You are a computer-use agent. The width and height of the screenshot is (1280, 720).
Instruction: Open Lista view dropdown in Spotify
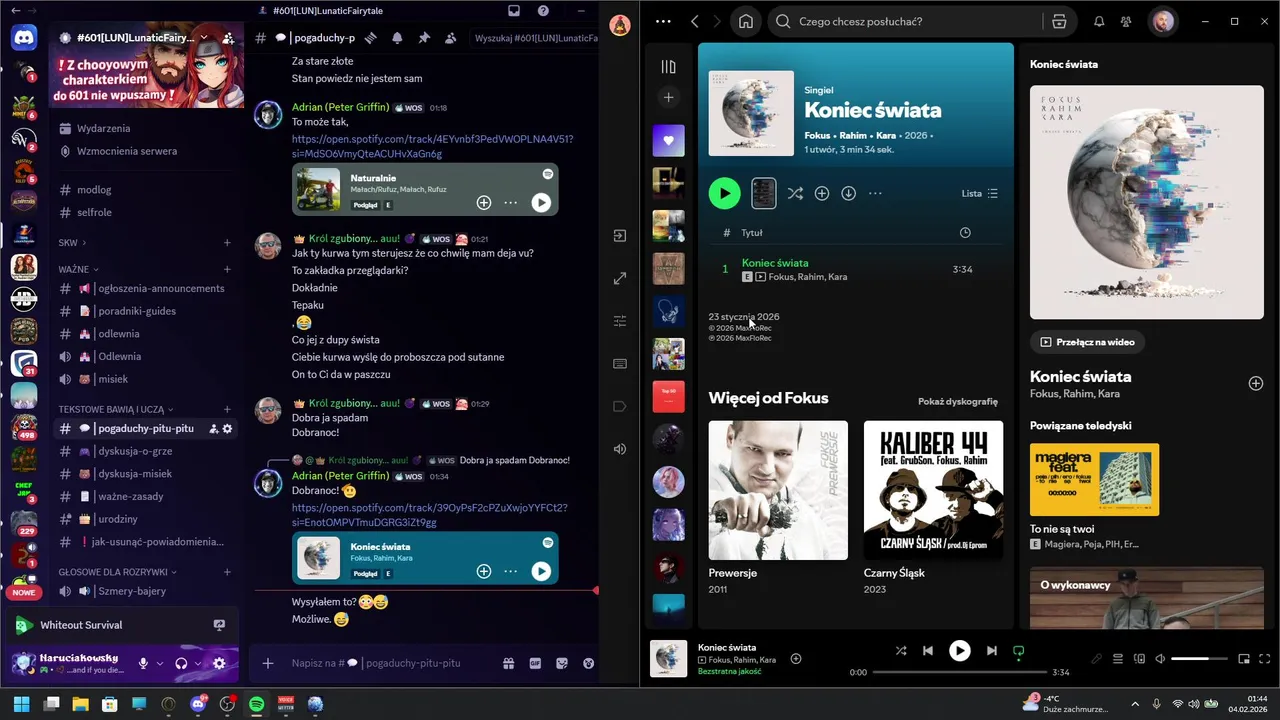click(979, 193)
